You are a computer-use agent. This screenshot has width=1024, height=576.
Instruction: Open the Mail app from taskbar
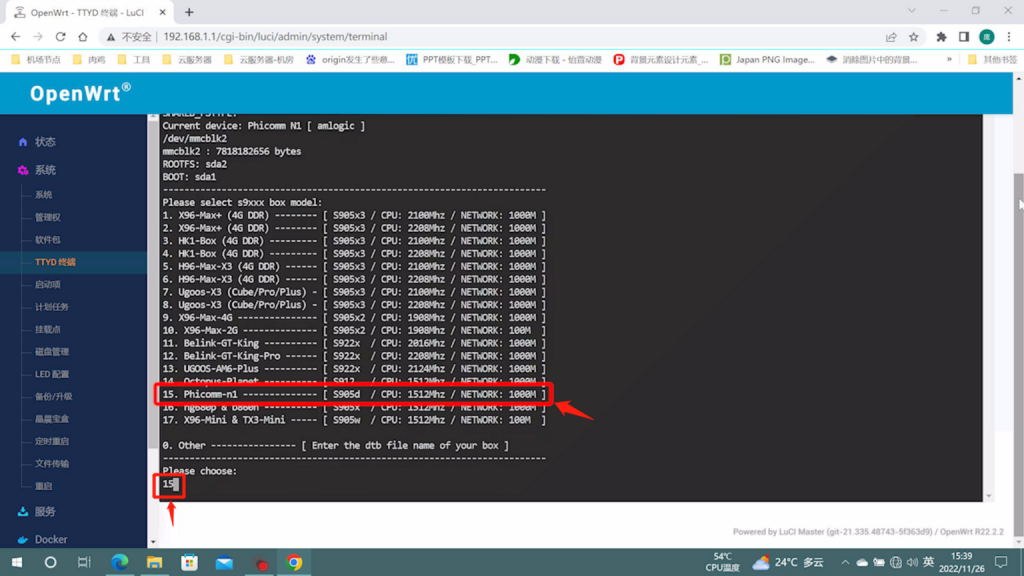(x=224, y=562)
